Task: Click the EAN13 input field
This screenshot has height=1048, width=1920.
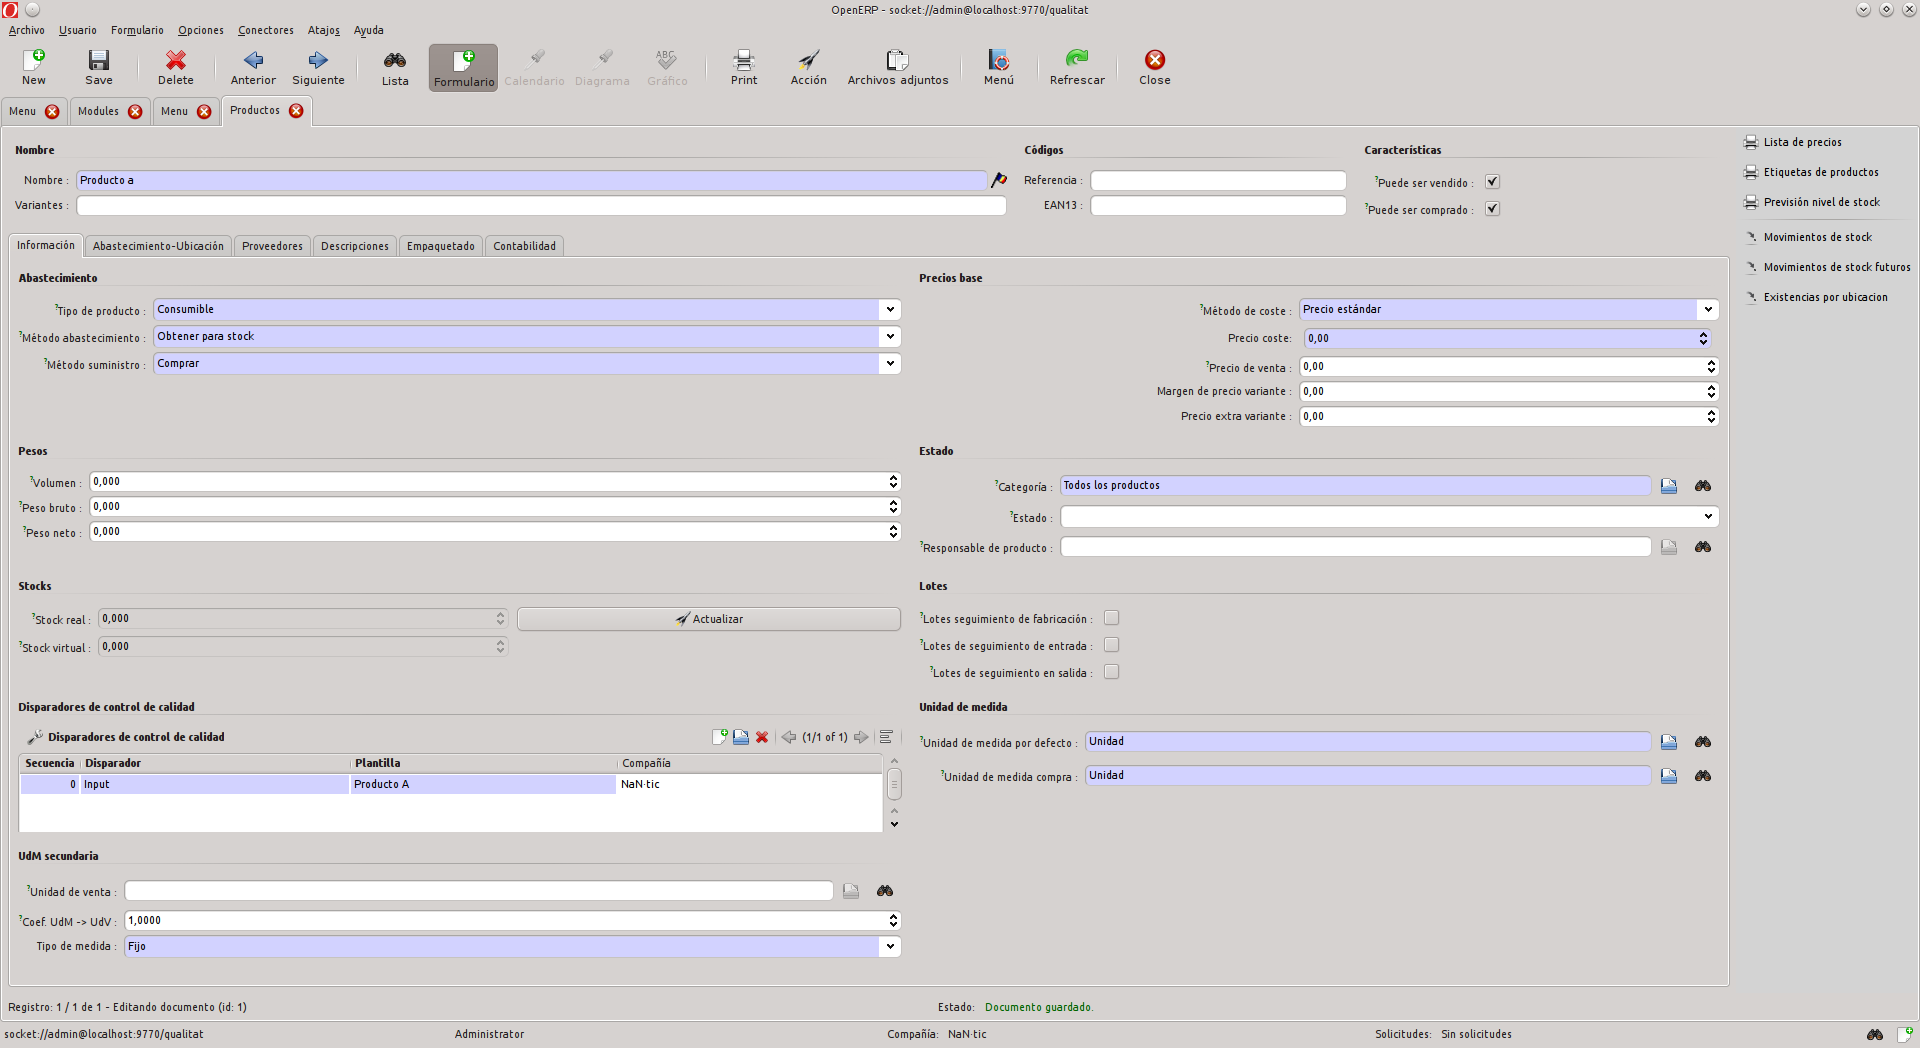Action: coord(1218,206)
